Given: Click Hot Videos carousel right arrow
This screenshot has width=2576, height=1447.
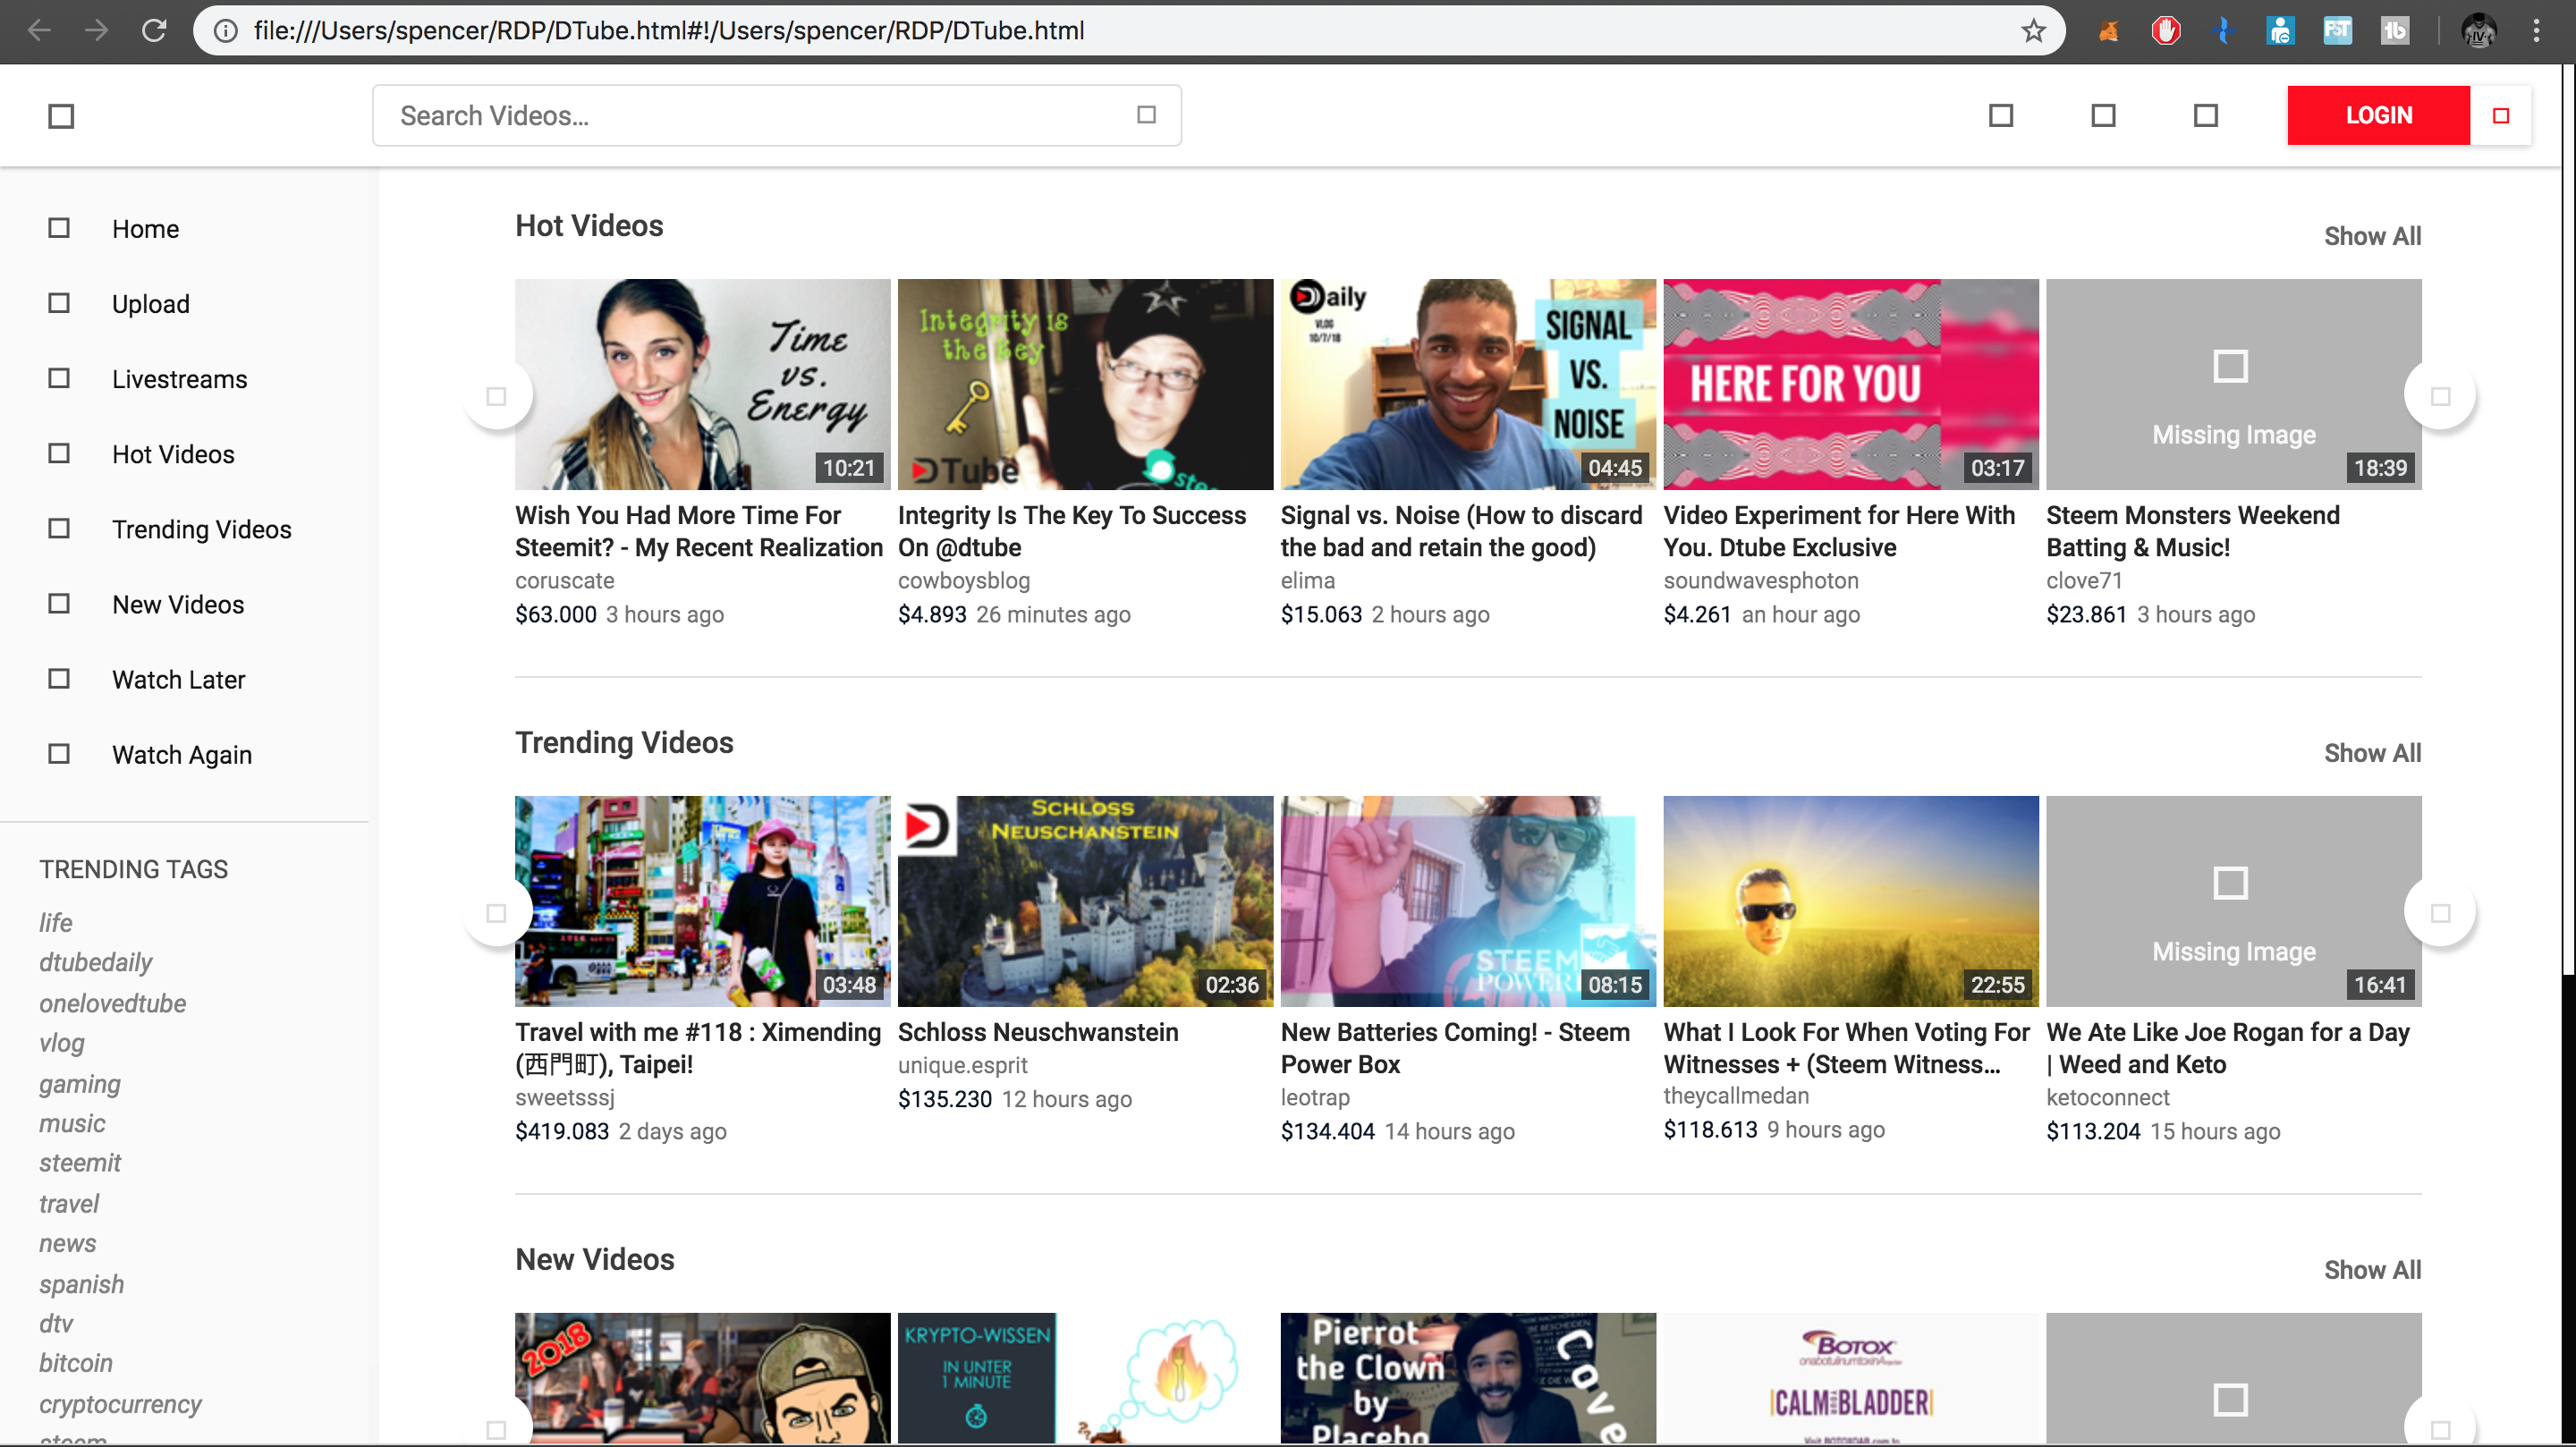Looking at the screenshot, I should pyautogui.click(x=2440, y=396).
